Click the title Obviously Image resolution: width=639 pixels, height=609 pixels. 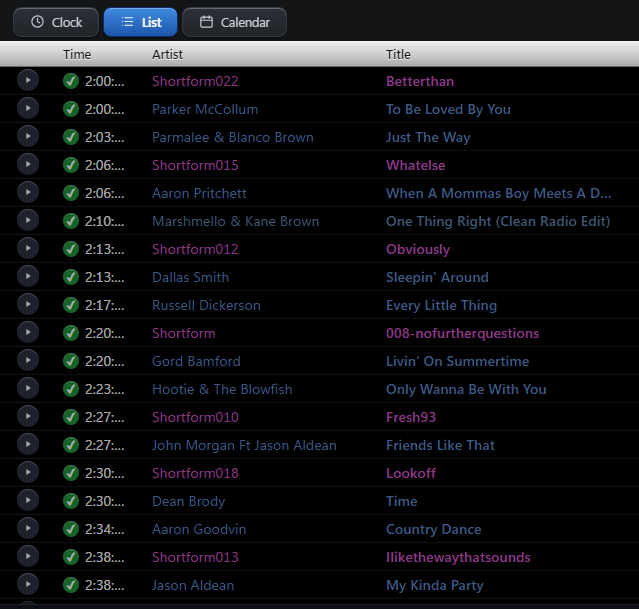pos(418,249)
